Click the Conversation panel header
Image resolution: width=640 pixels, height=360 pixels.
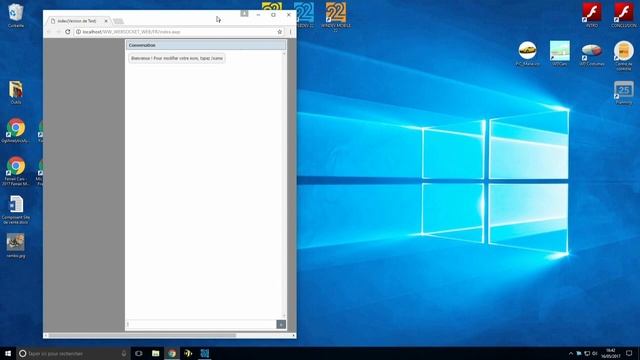206,45
